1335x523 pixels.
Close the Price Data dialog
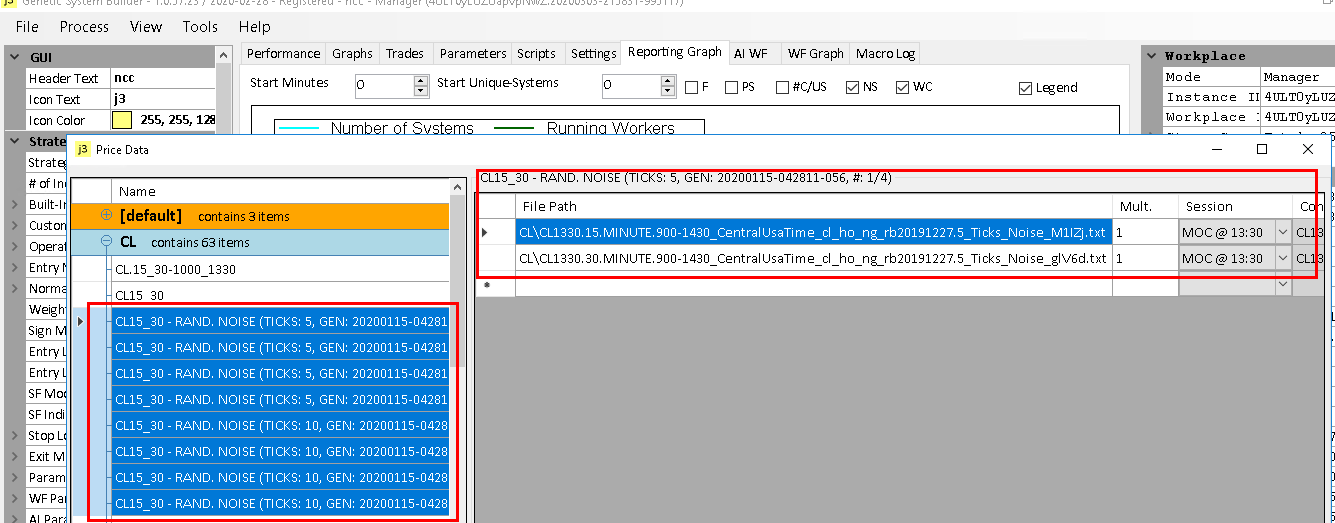[1307, 149]
